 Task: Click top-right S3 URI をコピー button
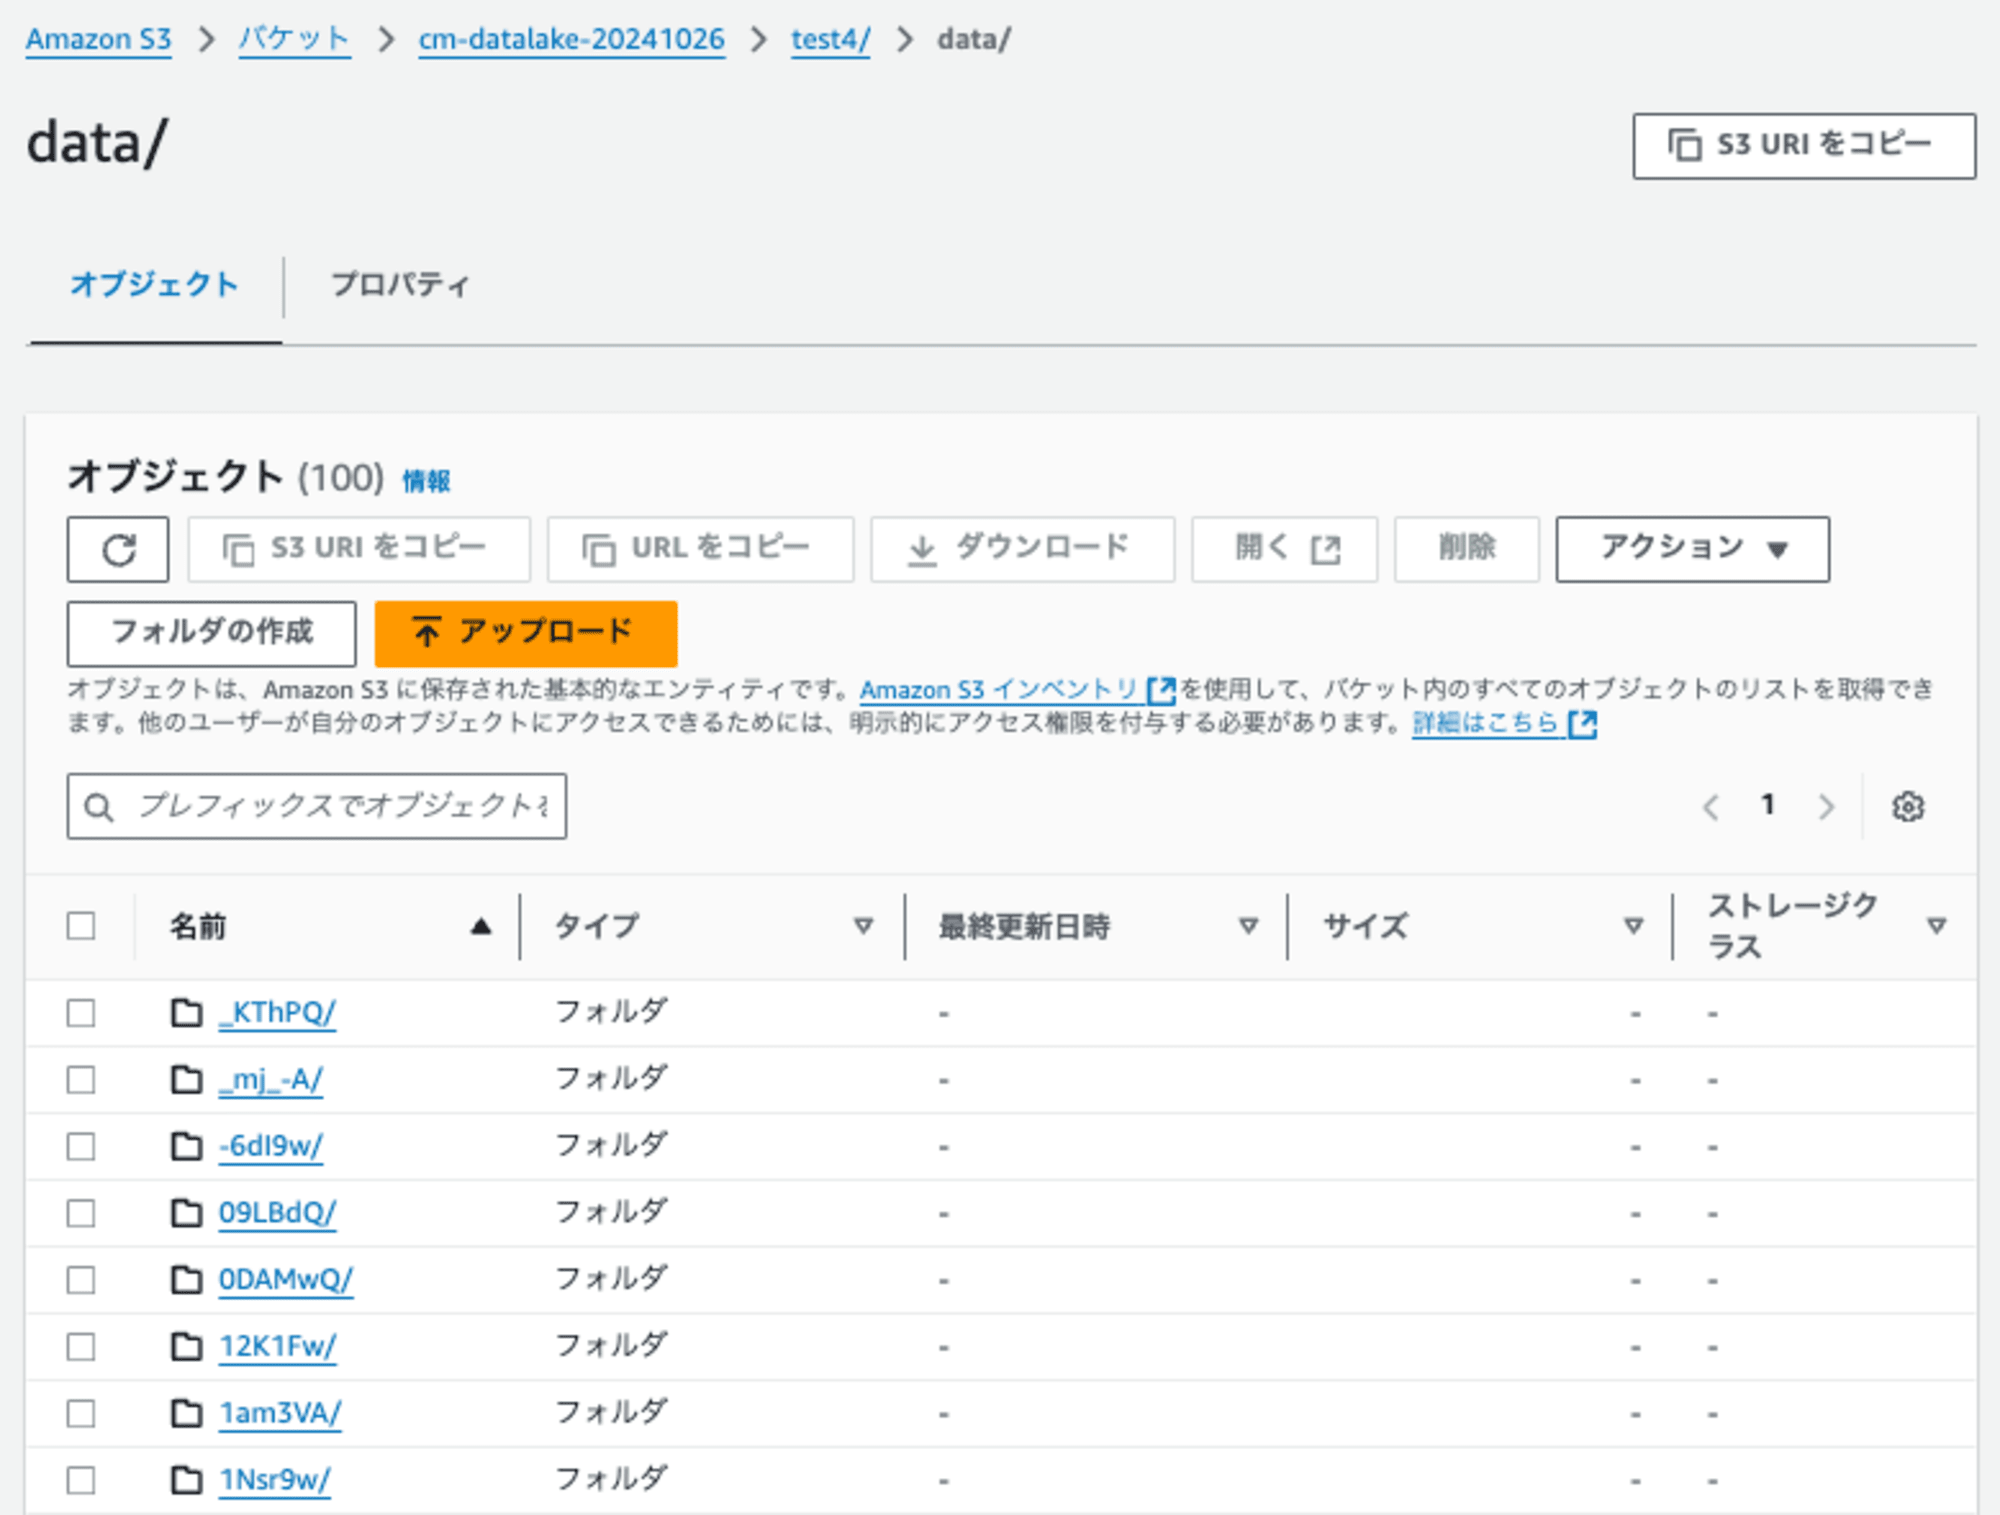point(1804,146)
